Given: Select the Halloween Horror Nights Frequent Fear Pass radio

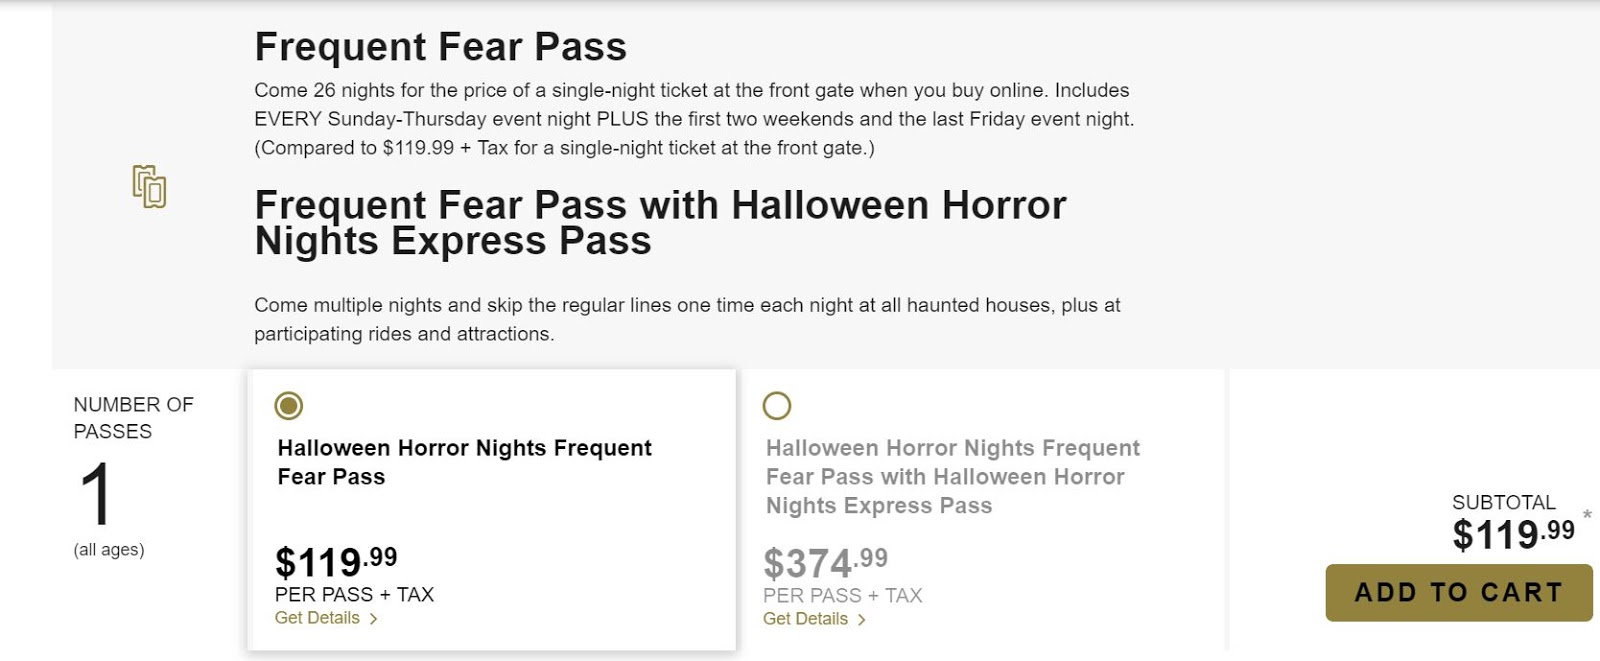Looking at the screenshot, I should coord(289,405).
